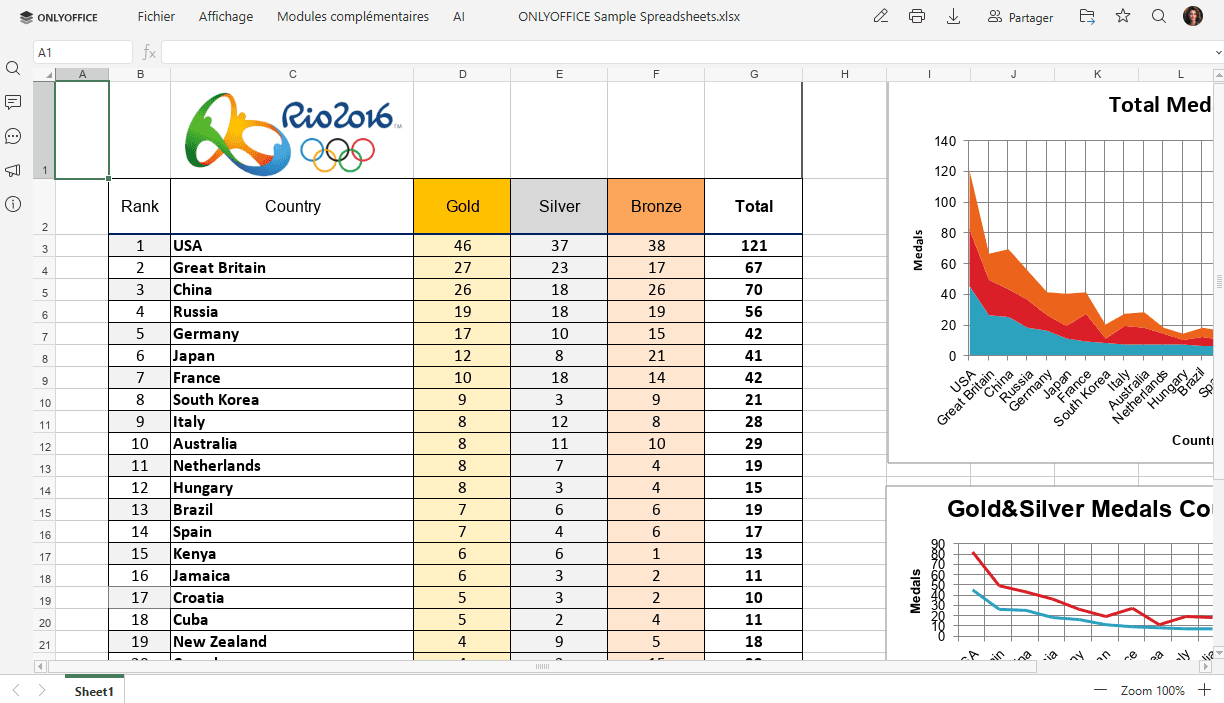
Task: Click the pencil edit icon
Action: (880, 16)
